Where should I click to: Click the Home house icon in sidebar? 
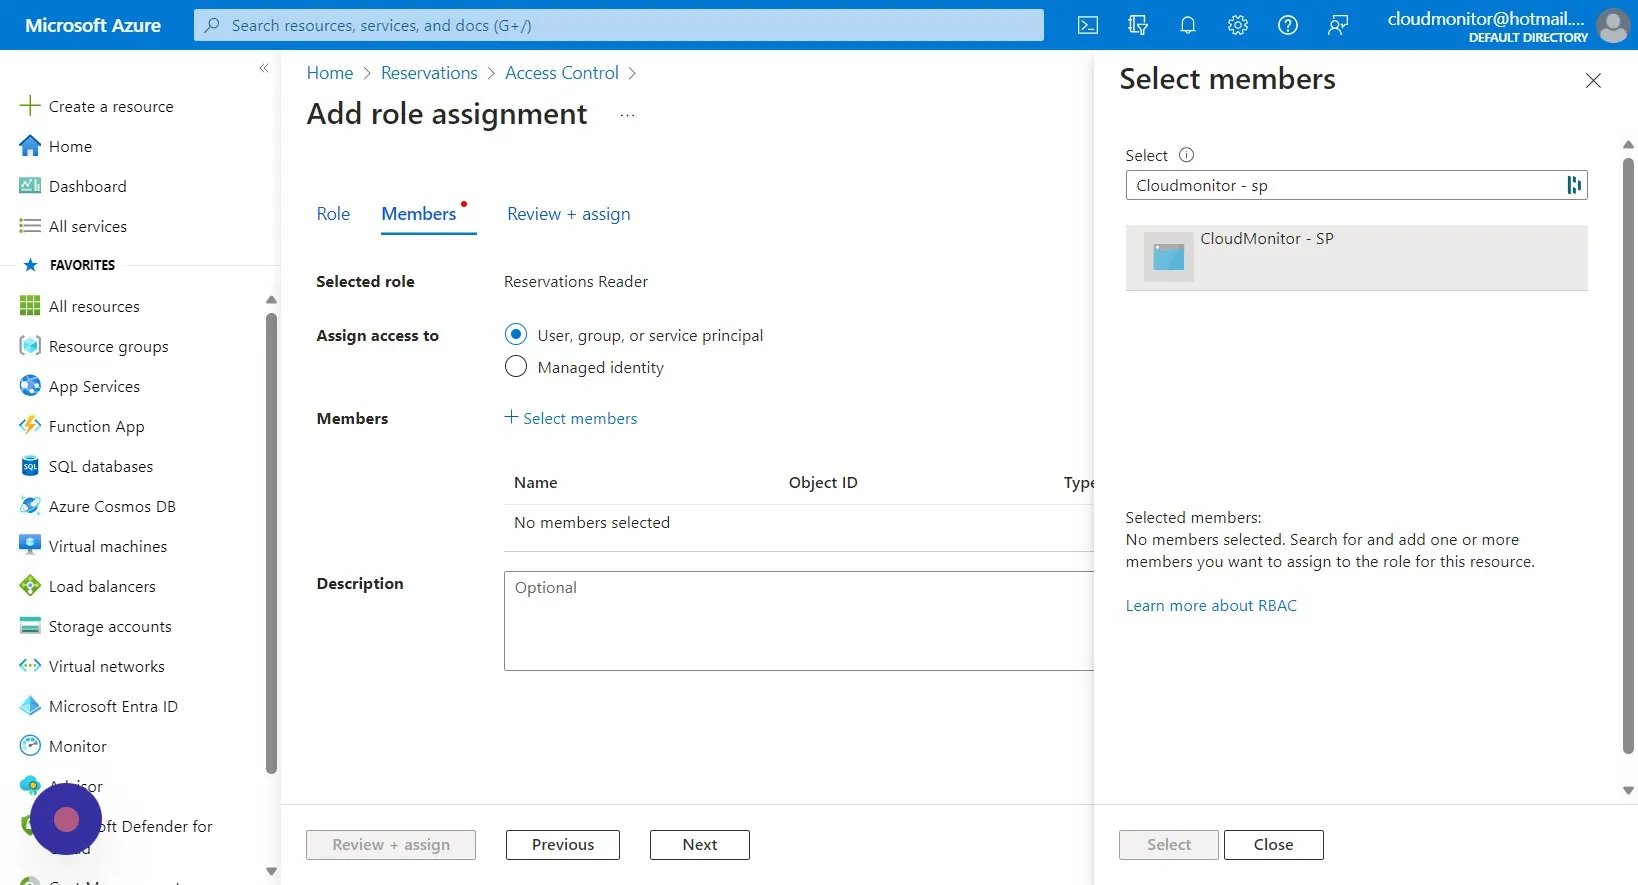pyautogui.click(x=30, y=146)
